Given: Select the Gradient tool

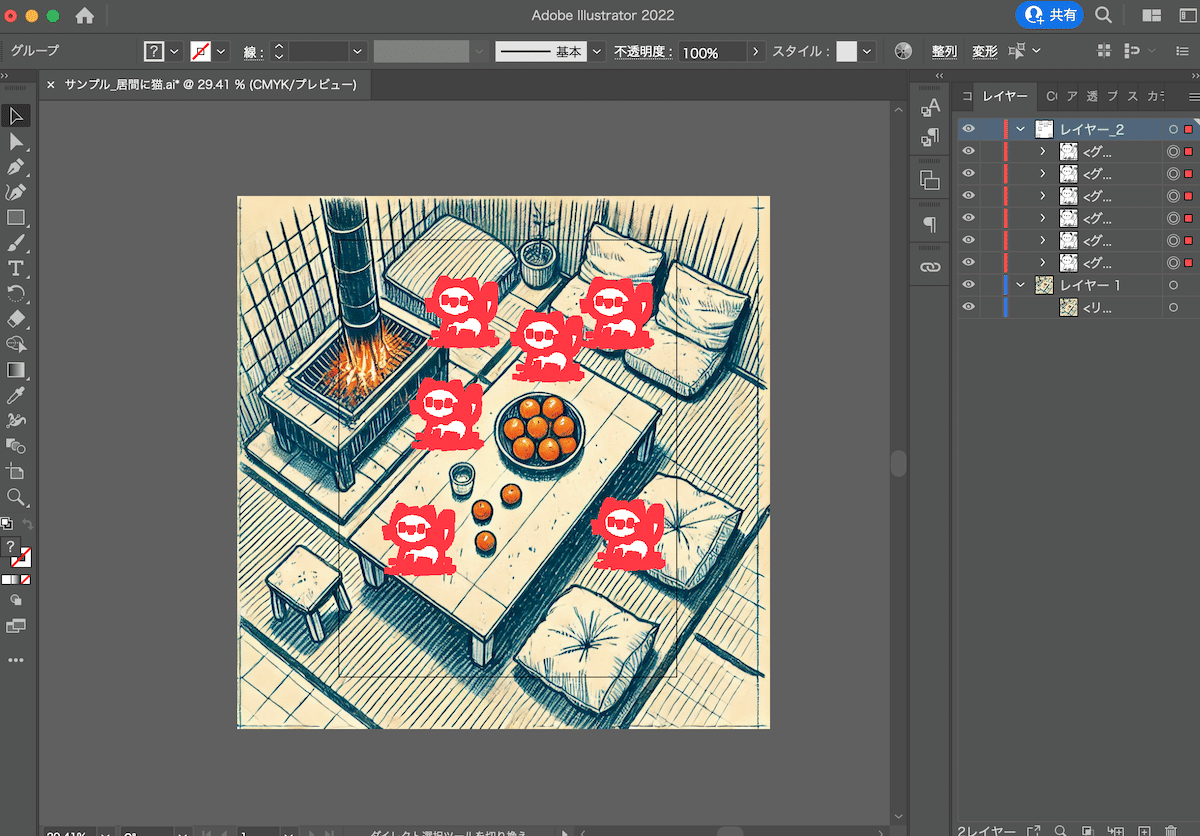Looking at the screenshot, I should click(x=16, y=370).
